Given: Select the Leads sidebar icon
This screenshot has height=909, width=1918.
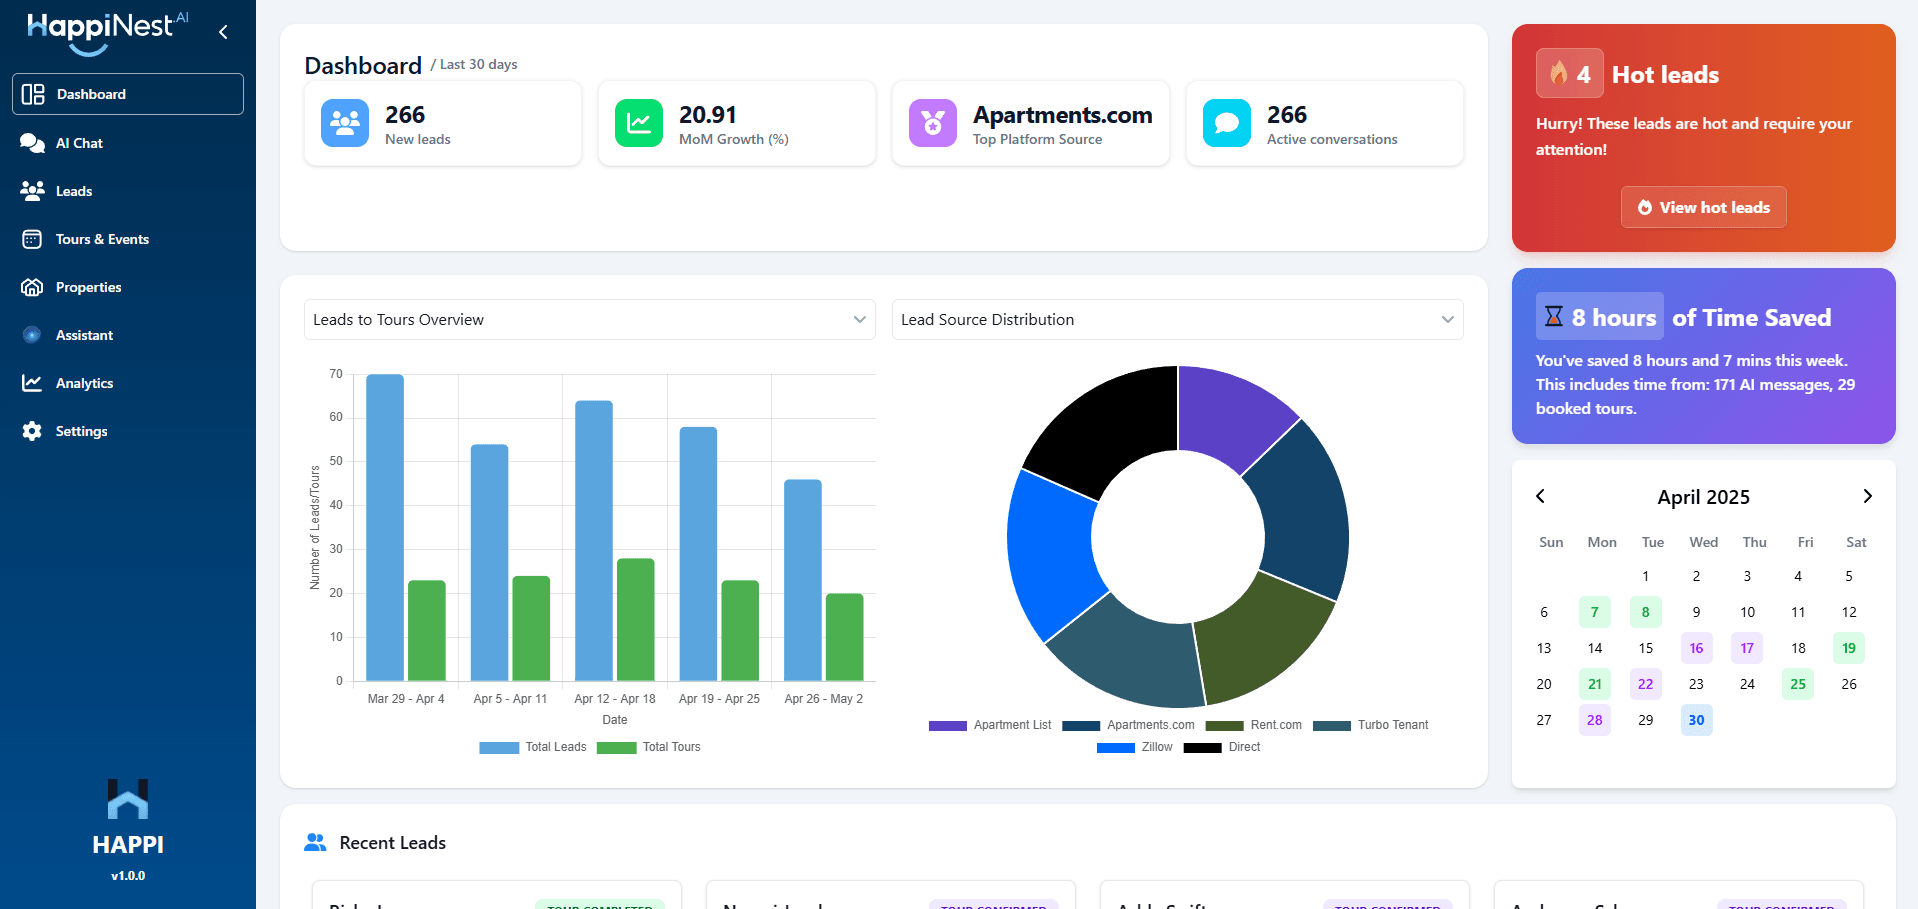Looking at the screenshot, I should [33, 191].
